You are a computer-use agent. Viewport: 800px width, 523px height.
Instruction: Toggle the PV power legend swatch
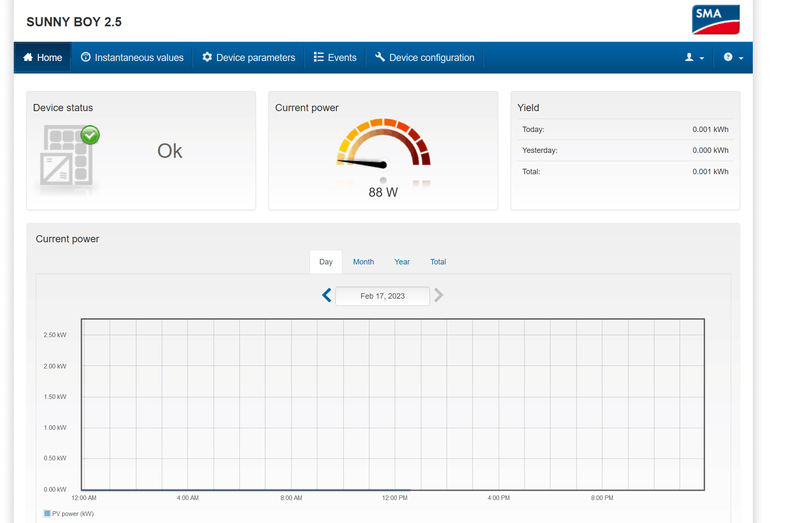tap(47, 513)
